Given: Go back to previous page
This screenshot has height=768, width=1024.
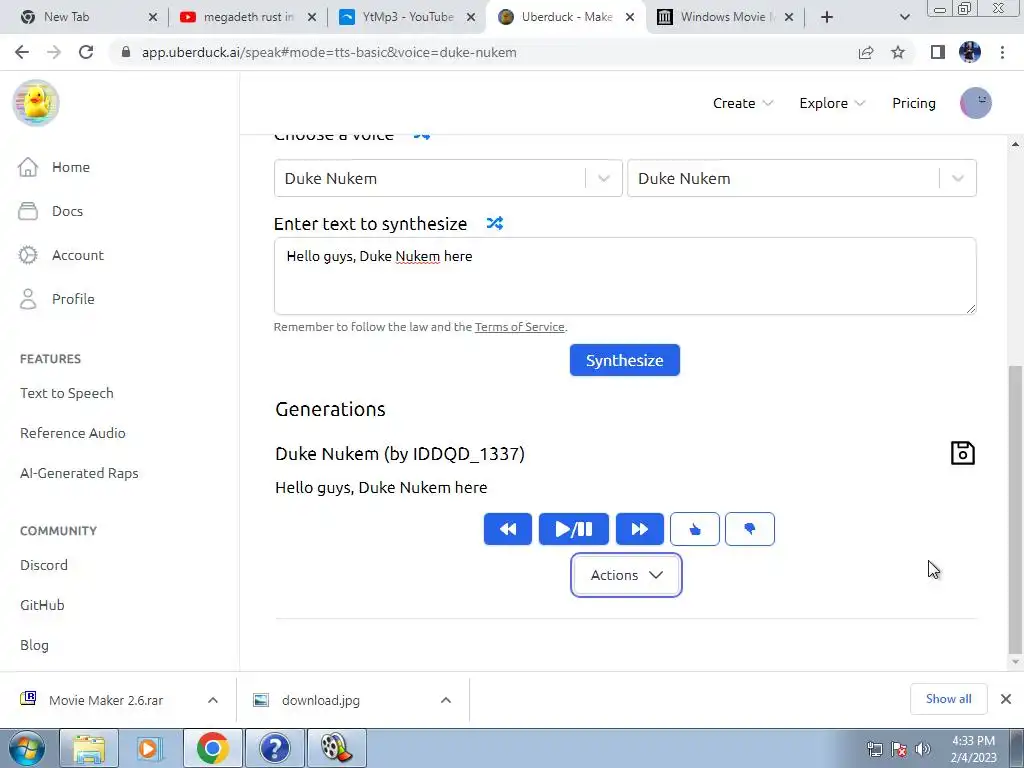Looking at the screenshot, I should click(22, 52).
